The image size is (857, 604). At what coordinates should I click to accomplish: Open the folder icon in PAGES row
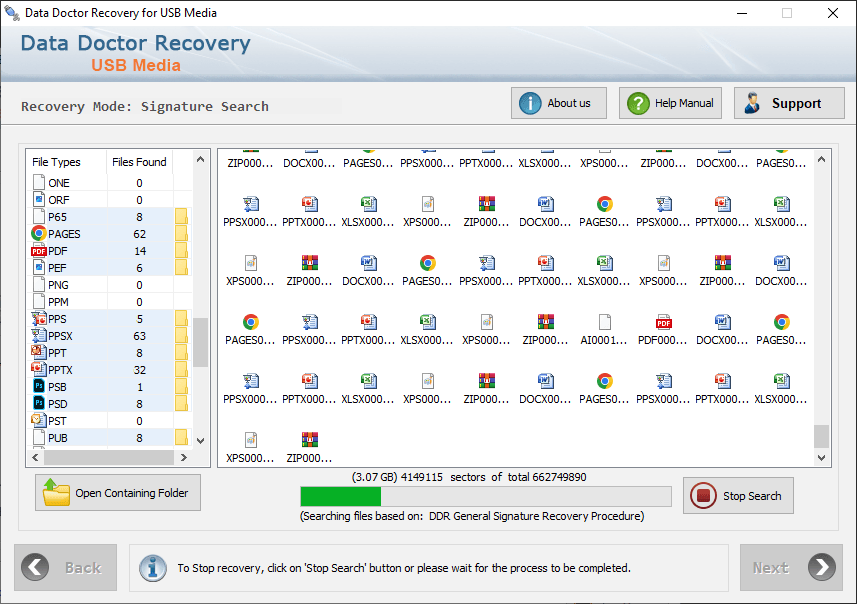coord(181,233)
